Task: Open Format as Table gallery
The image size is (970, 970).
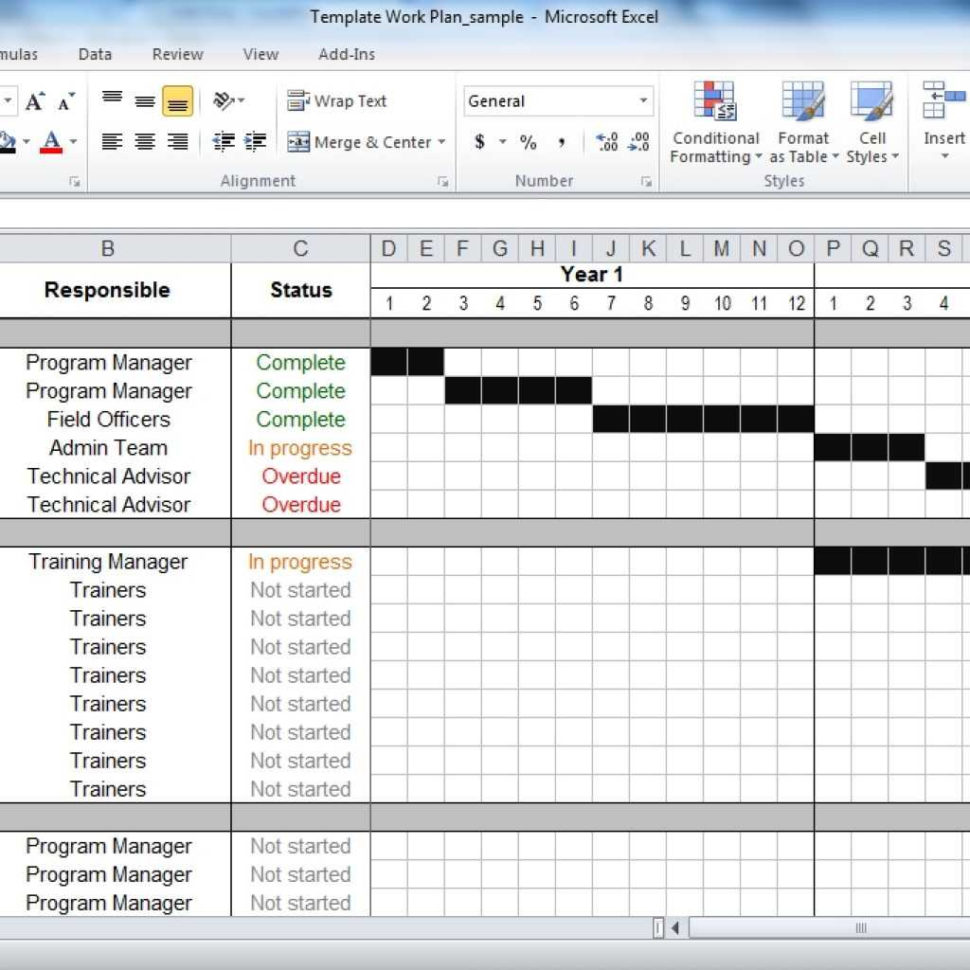Action: [x=804, y=122]
